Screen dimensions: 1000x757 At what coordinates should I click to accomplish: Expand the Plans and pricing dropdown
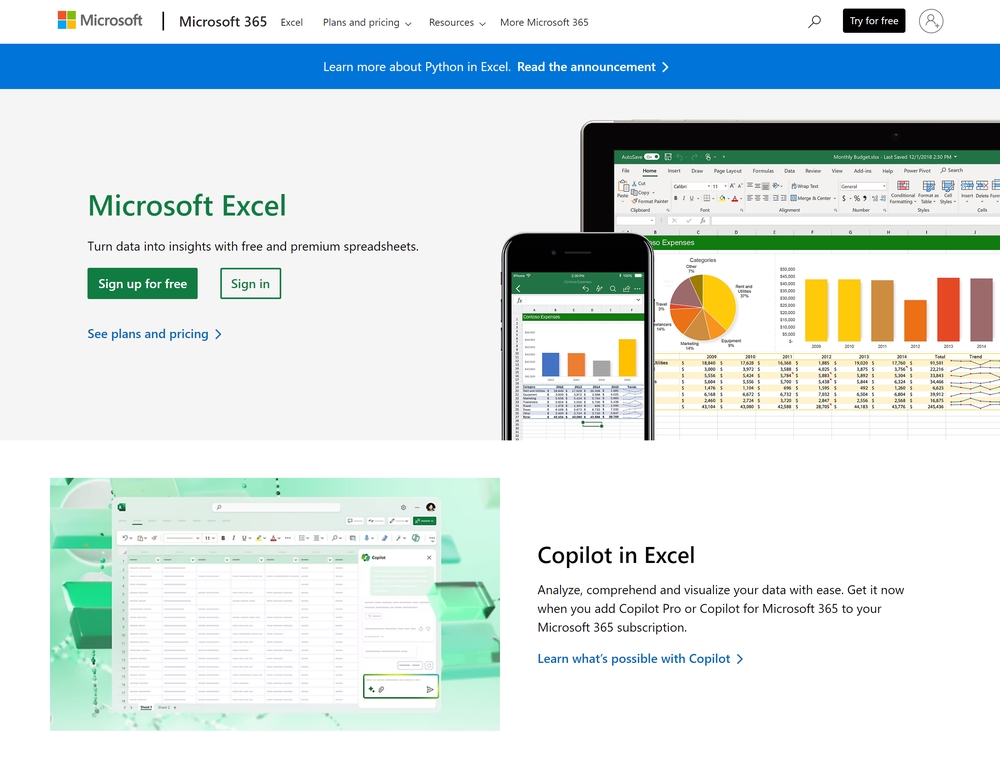click(x=366, y=21)
